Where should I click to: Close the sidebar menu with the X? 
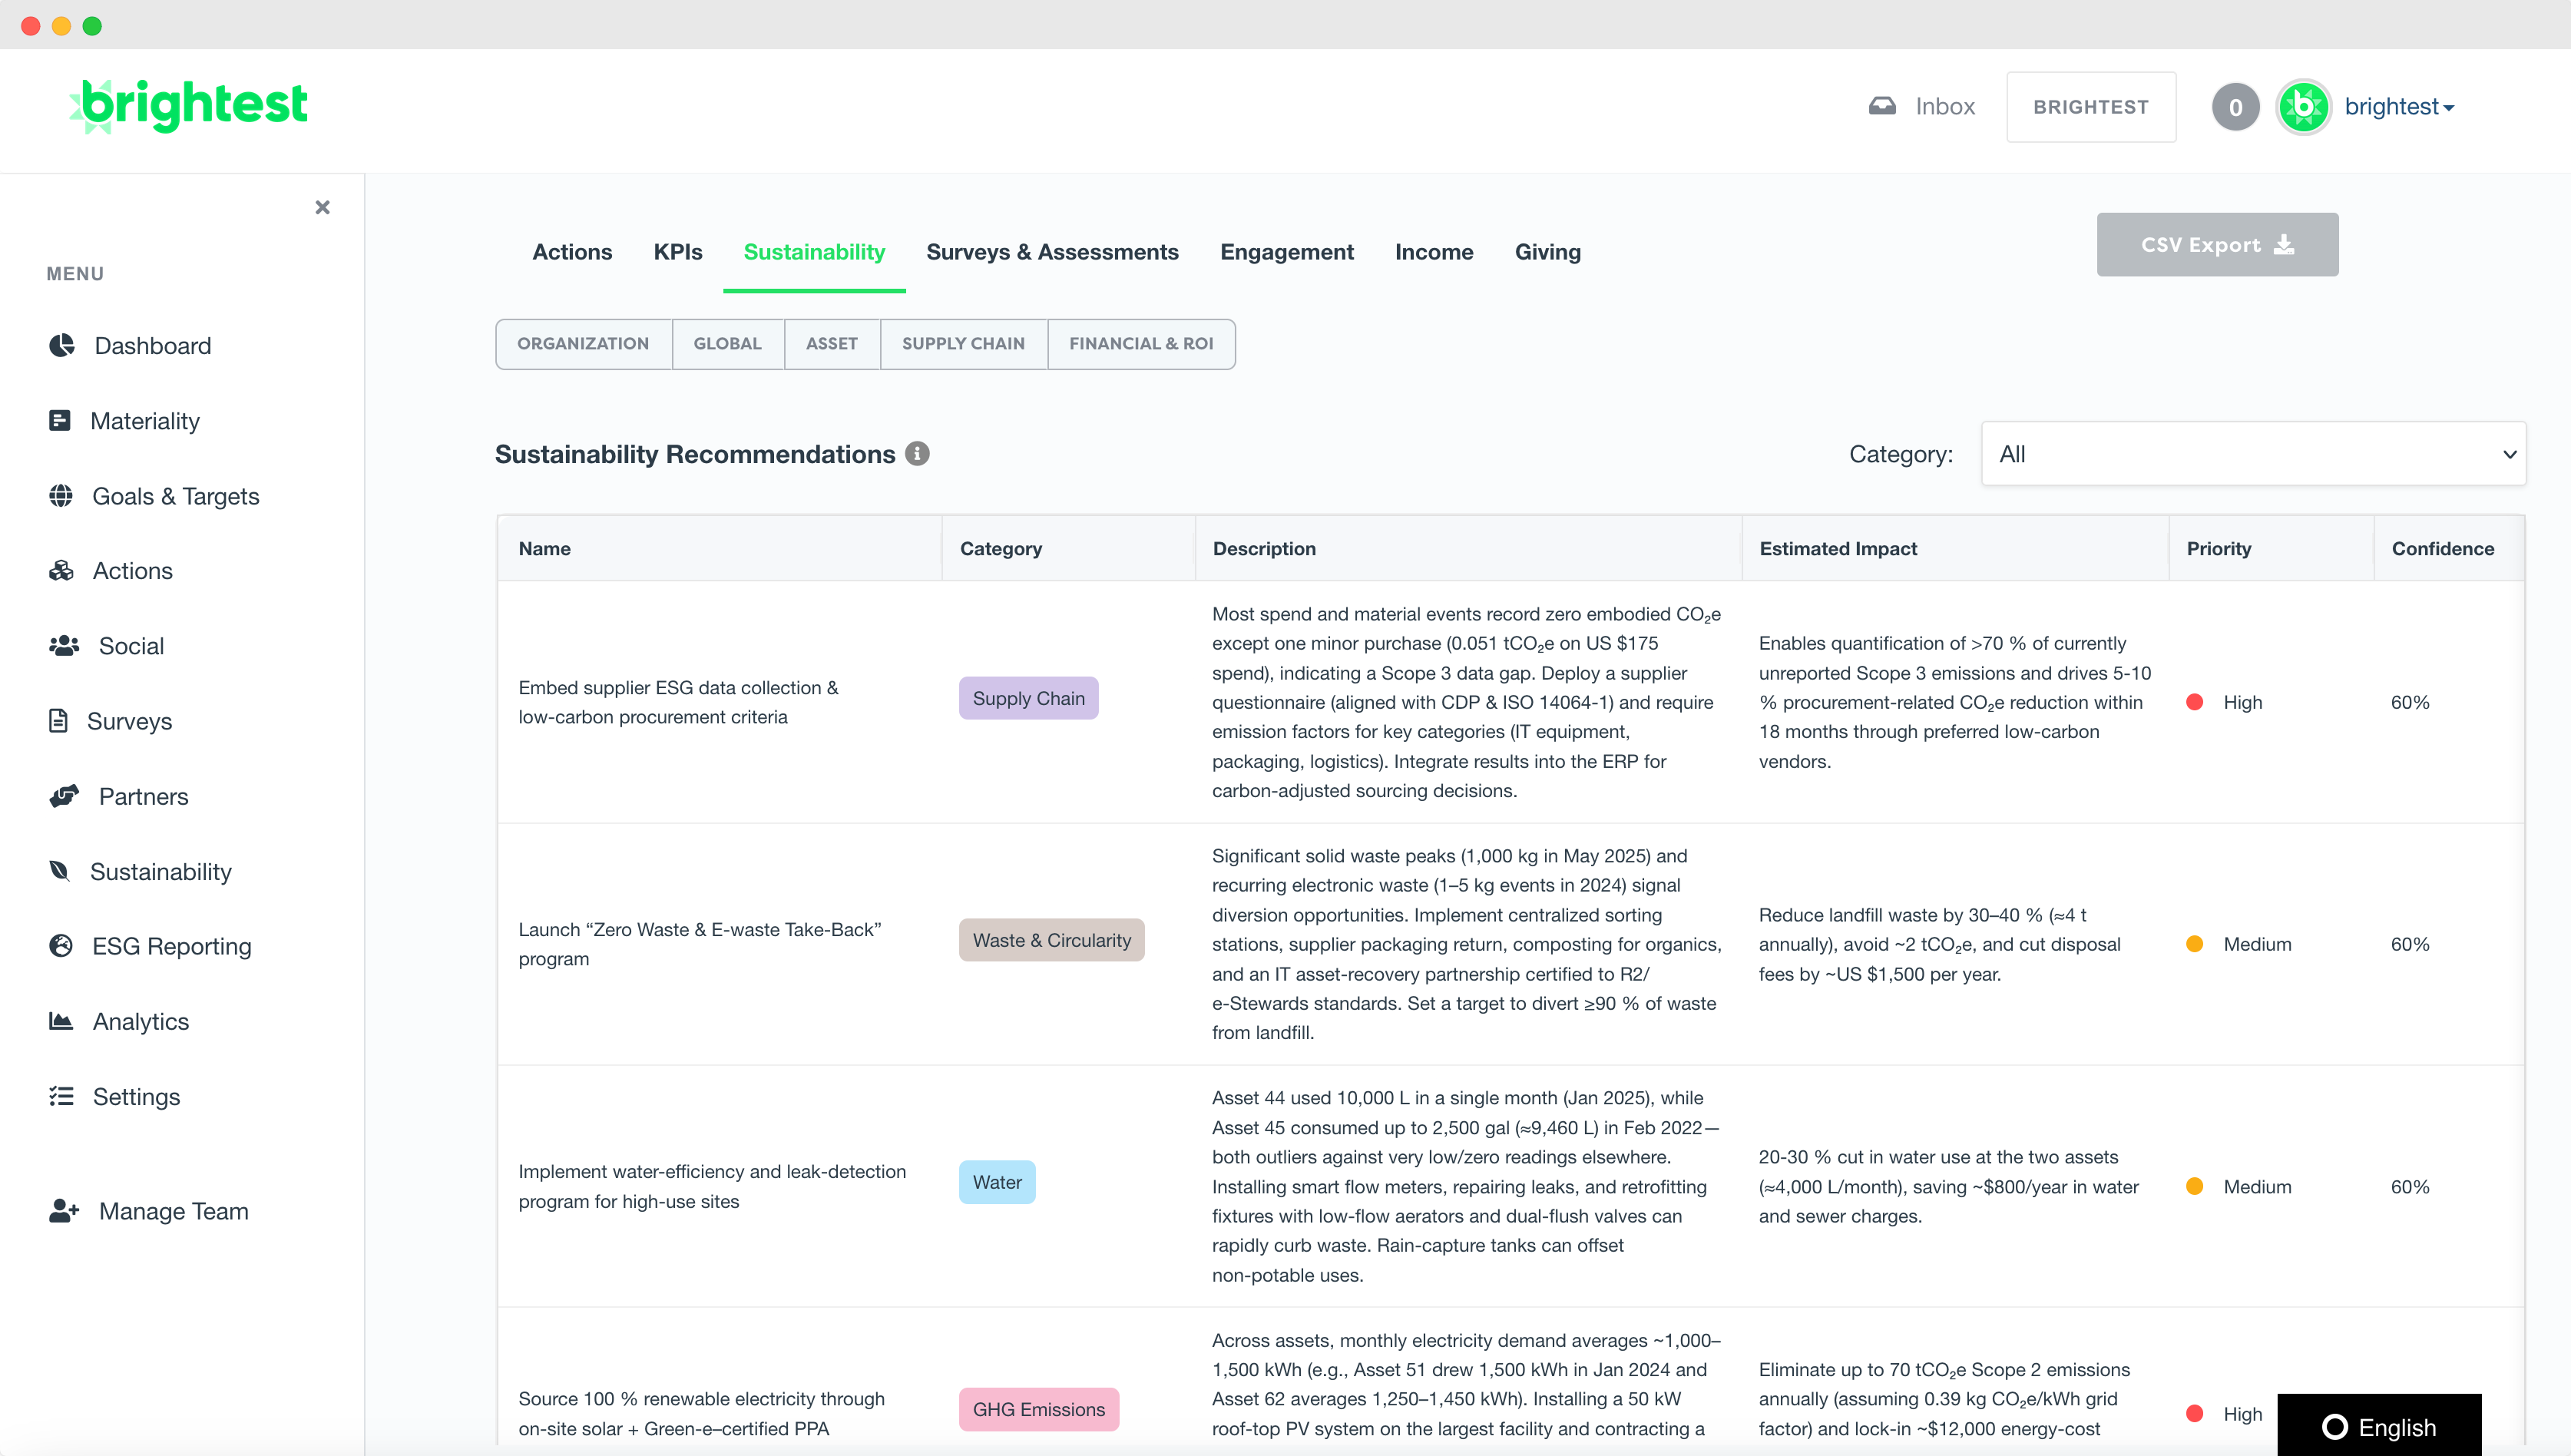click(x=322, y=207)
